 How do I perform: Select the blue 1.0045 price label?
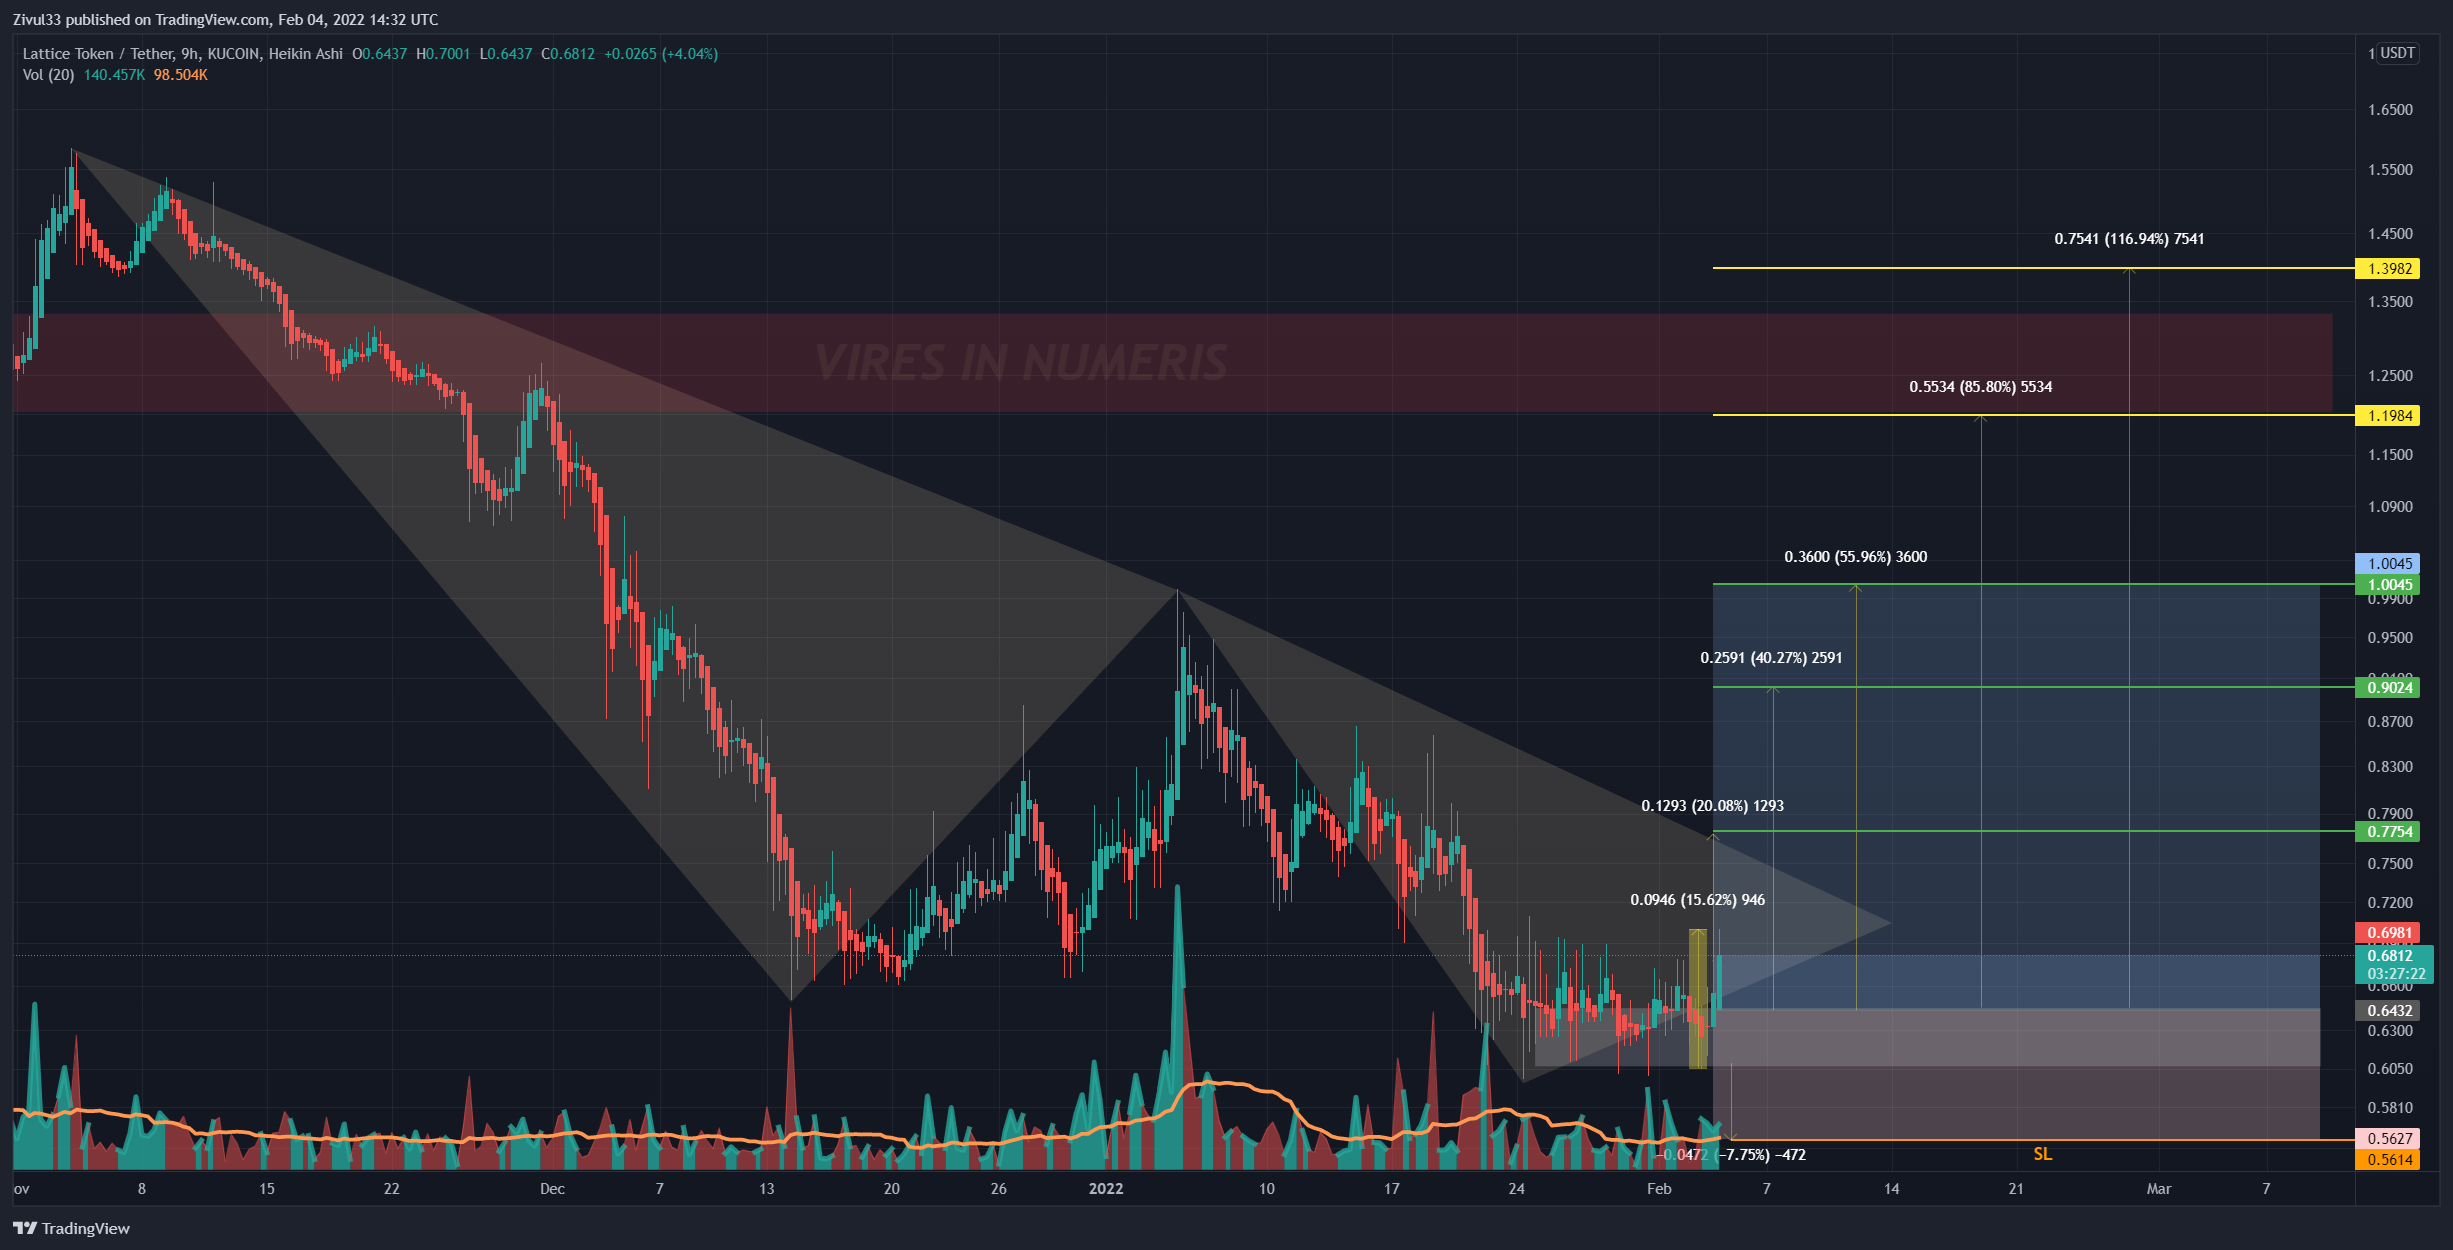pos(2388,563)
